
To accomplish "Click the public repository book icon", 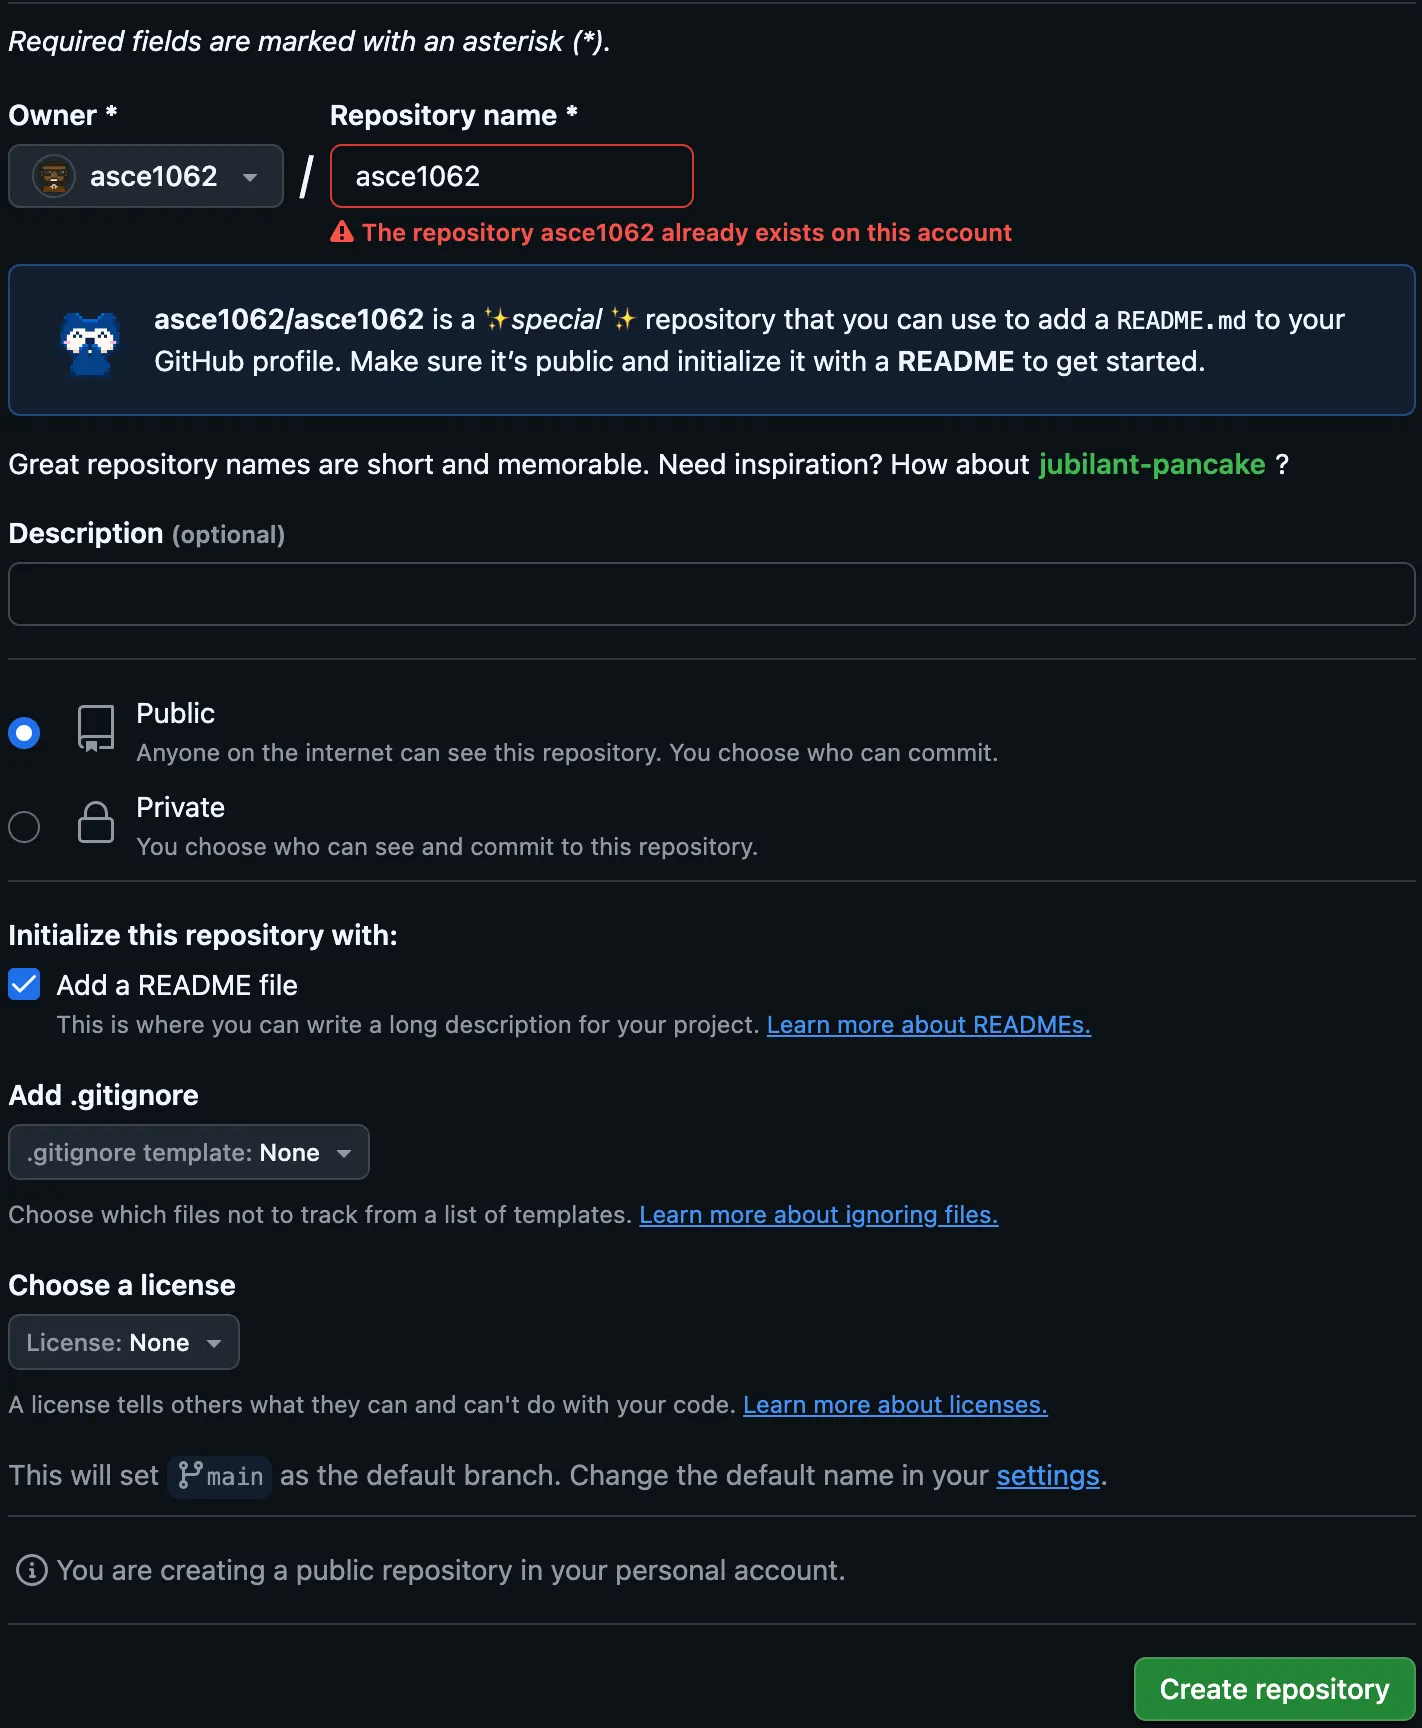I will coord(96,728).
